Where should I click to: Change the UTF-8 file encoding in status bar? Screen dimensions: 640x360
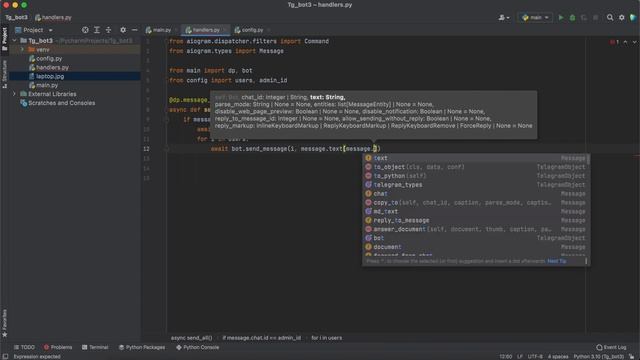535,356
